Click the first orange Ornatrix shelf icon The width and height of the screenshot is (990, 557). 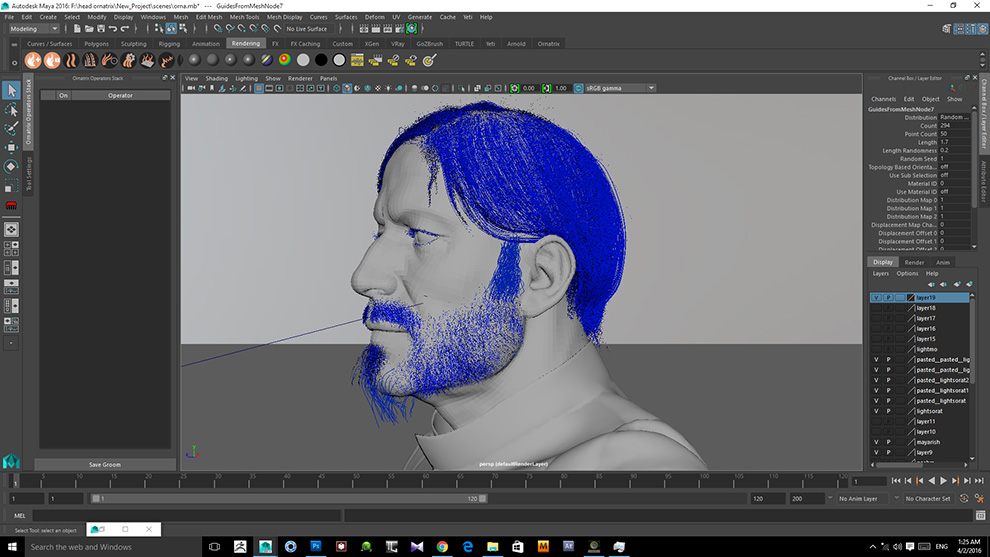point(33,60)
